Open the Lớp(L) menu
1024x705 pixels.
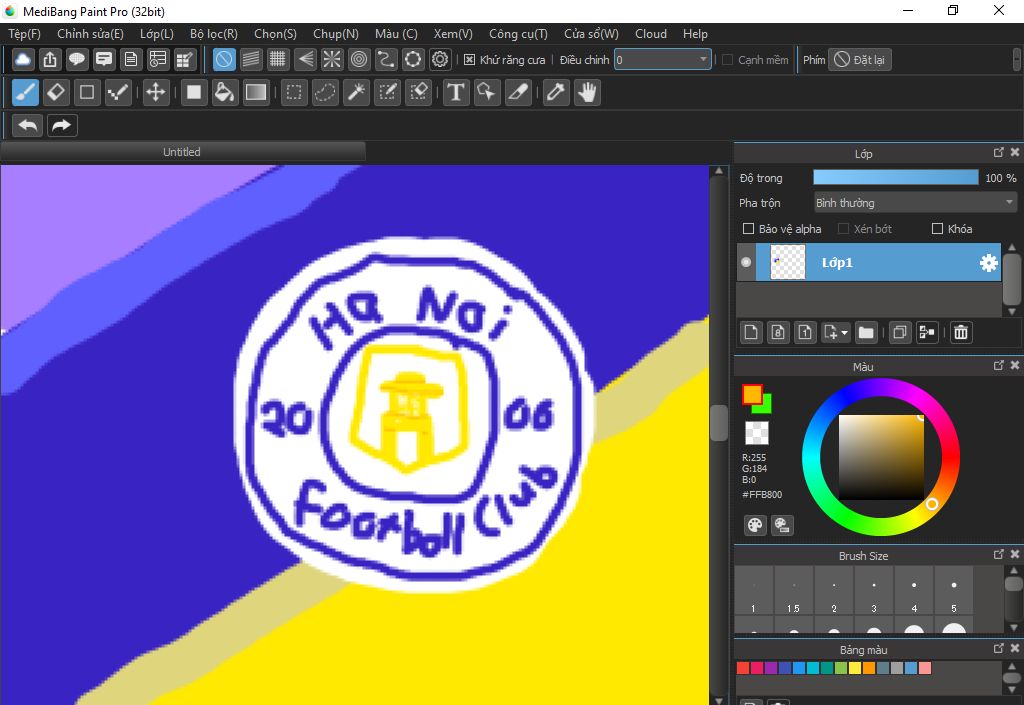(x=157, y=34)
